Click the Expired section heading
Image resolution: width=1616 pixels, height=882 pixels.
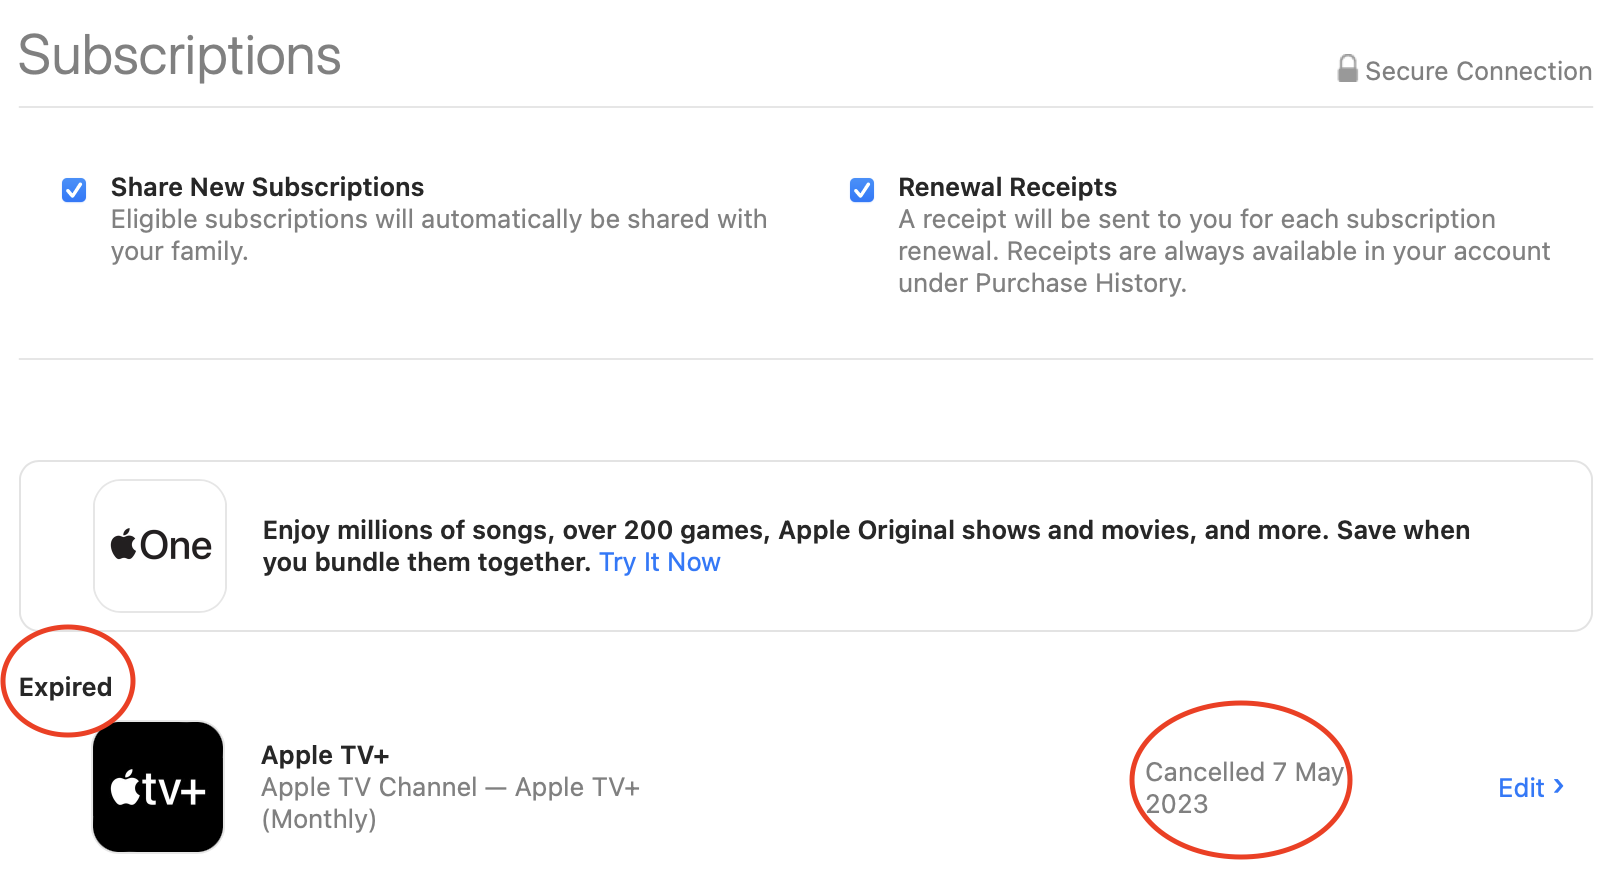click(66, 687)
